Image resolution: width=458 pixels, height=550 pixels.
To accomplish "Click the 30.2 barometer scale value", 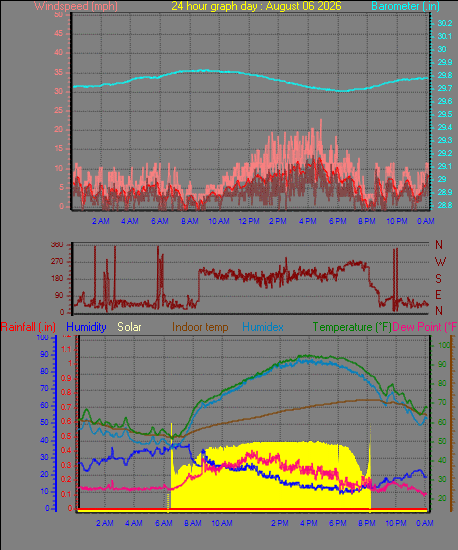I will [445, 23].
